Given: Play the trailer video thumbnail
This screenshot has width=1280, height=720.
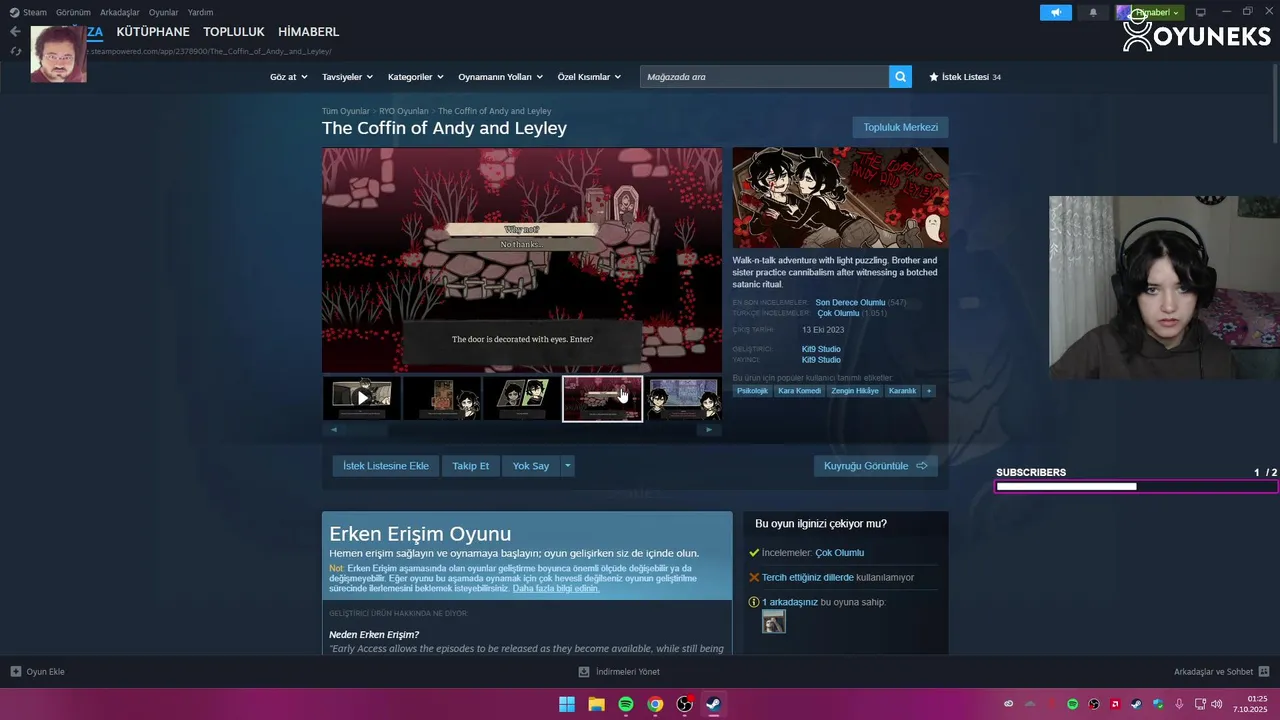Looking at the screenshot, I should [x=362, y=398].
